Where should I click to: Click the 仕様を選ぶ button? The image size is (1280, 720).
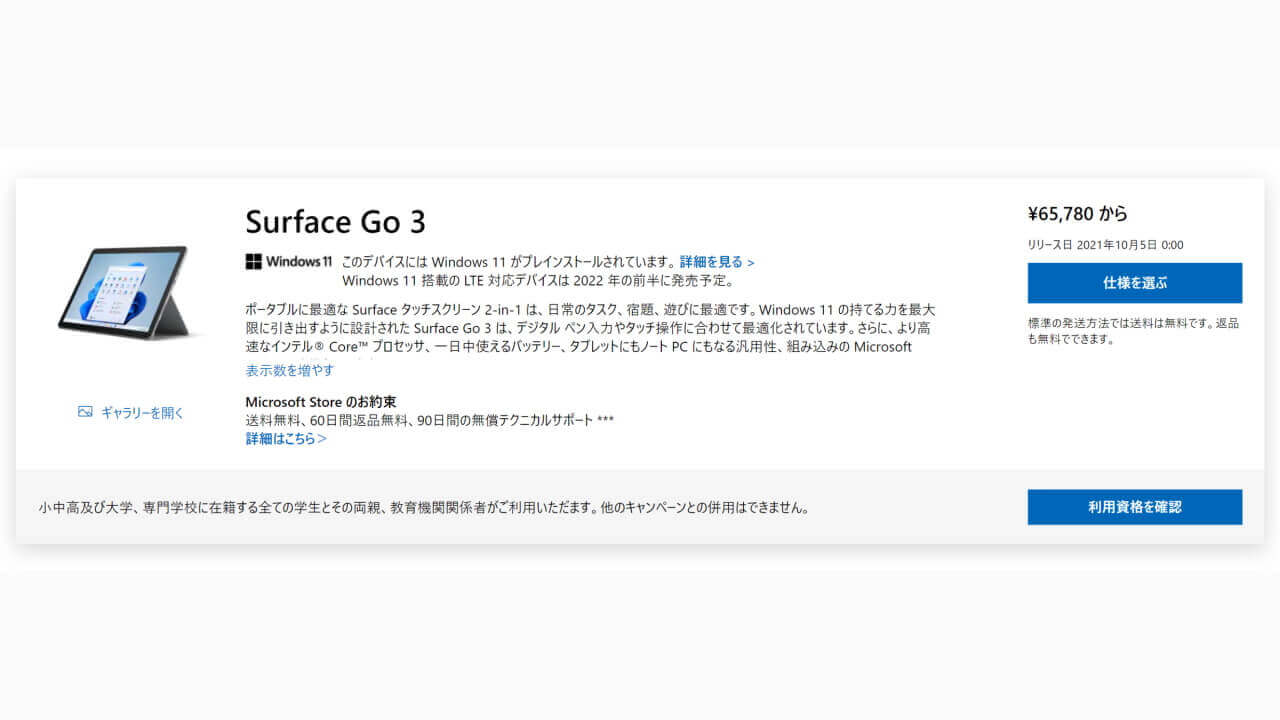tap(1134, 283)
